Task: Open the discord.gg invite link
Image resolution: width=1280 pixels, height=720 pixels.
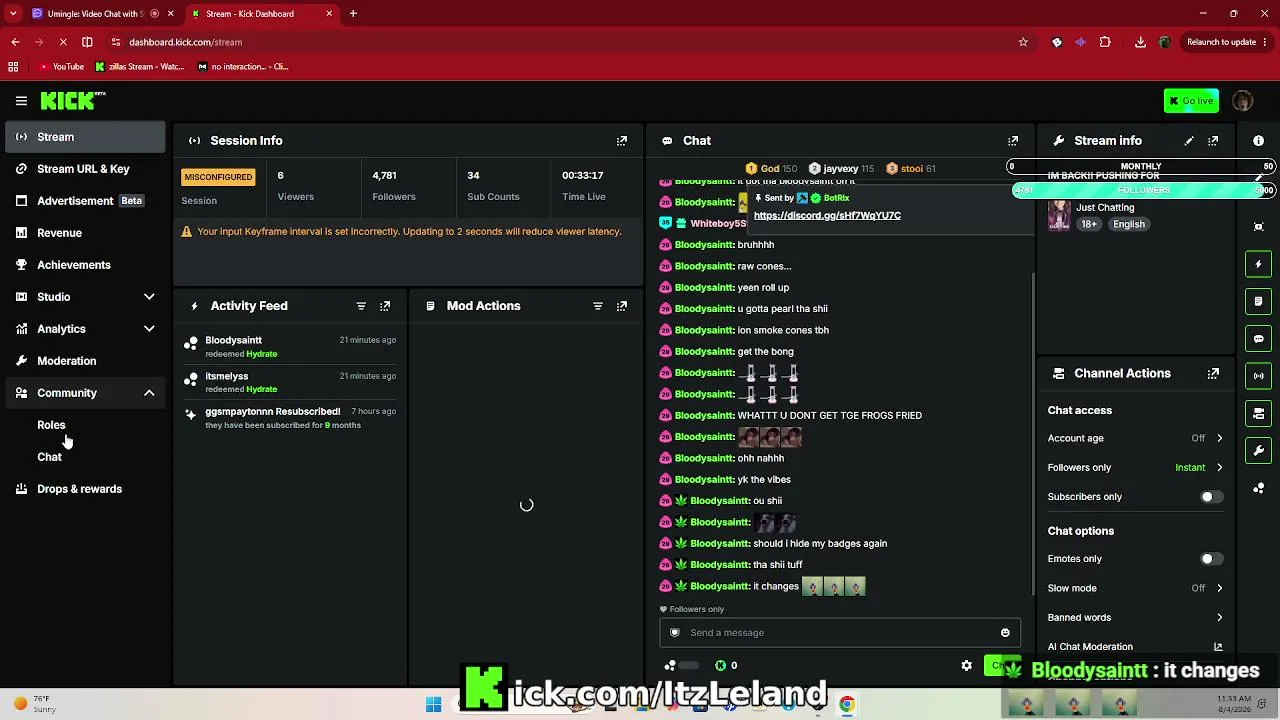Action: 827,216
